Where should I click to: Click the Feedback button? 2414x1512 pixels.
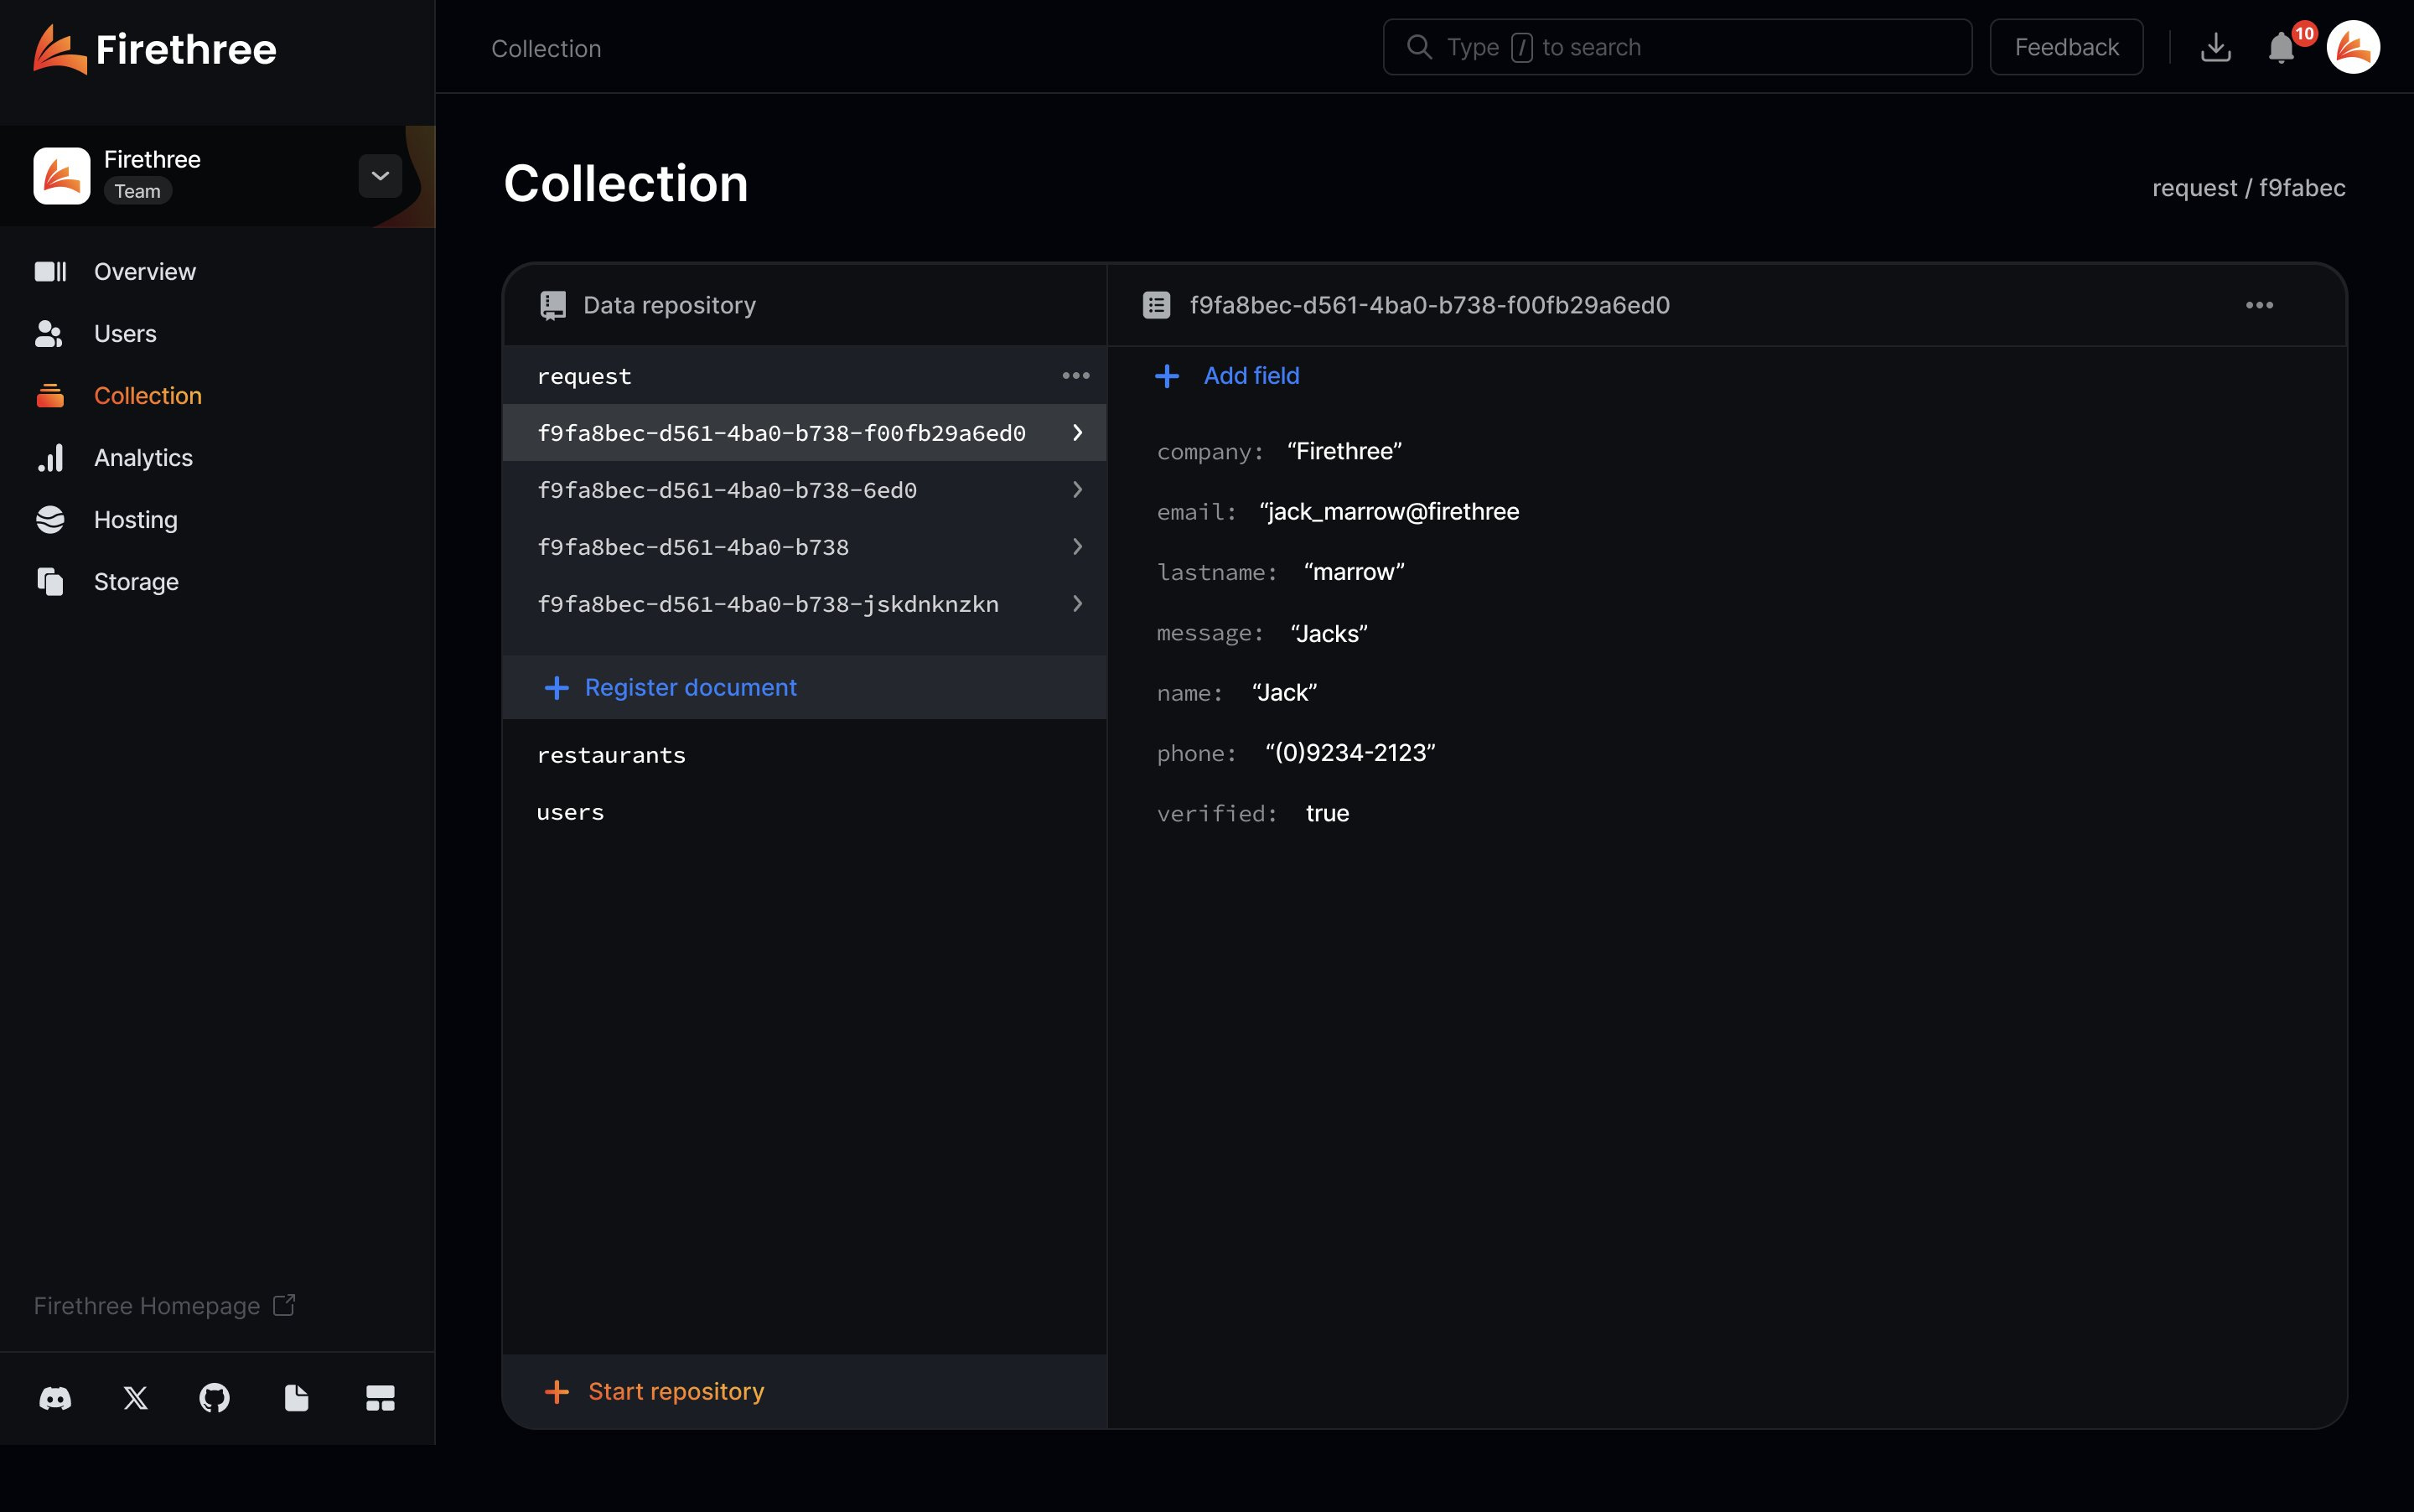pos(2065,47)
